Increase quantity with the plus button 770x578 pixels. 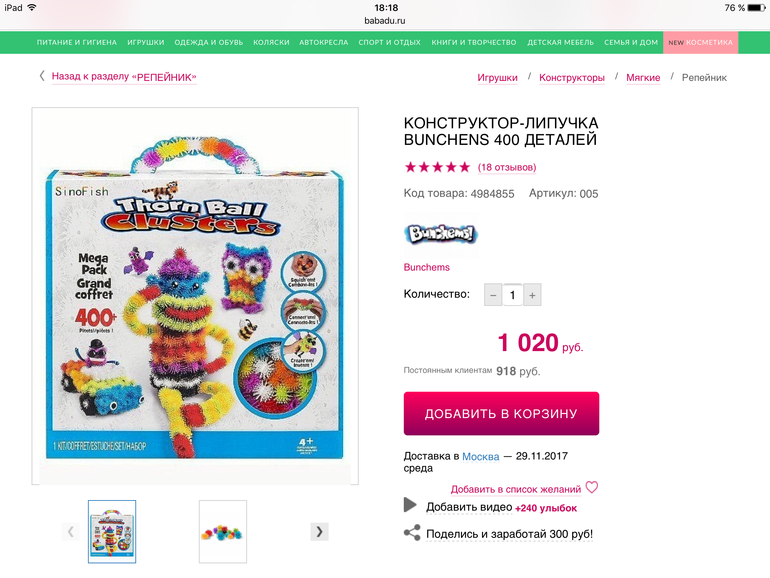(532, 295)
